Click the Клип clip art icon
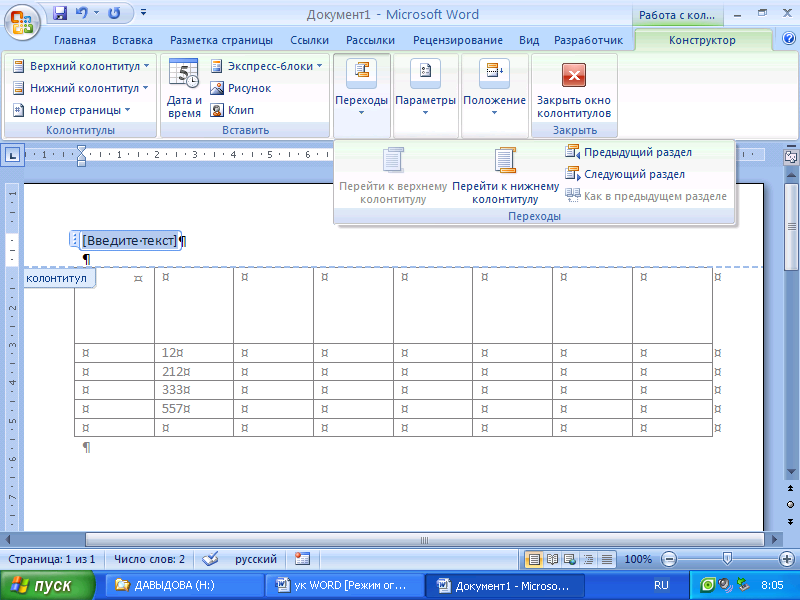This screenshot has width=800, height=600. coord(217,110)
